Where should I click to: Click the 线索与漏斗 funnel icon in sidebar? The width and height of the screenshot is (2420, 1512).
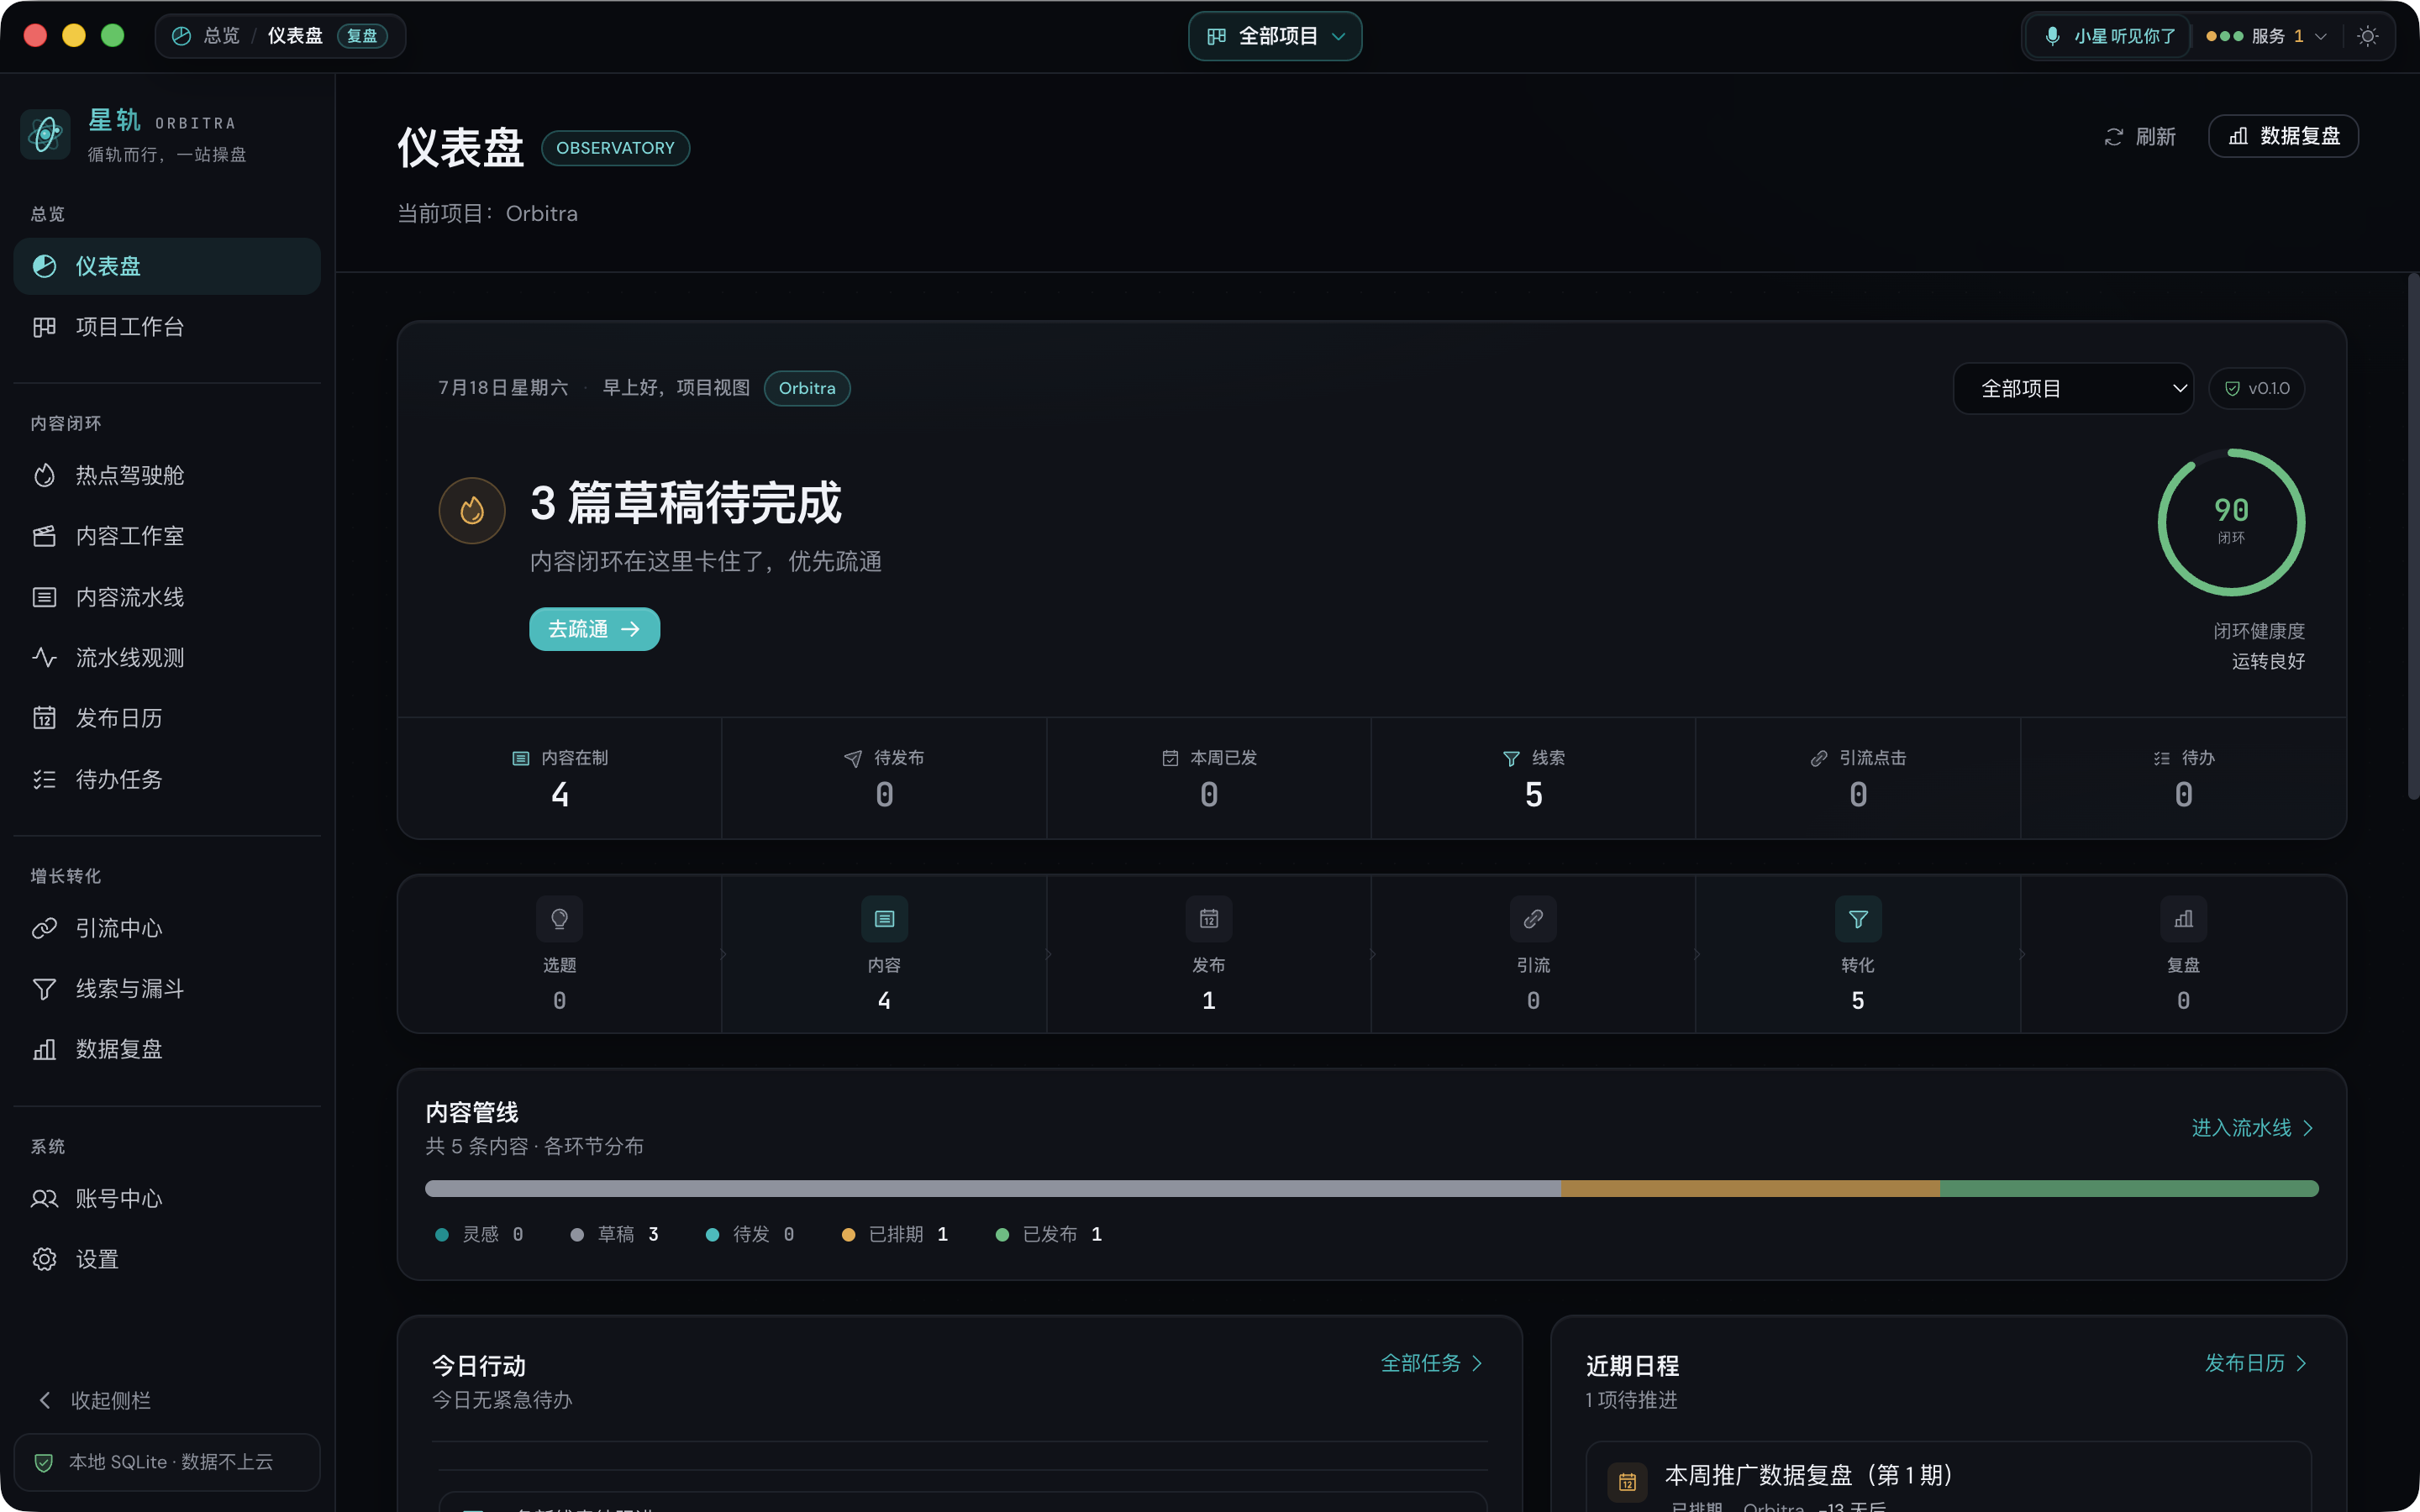(x=44, y=989)
